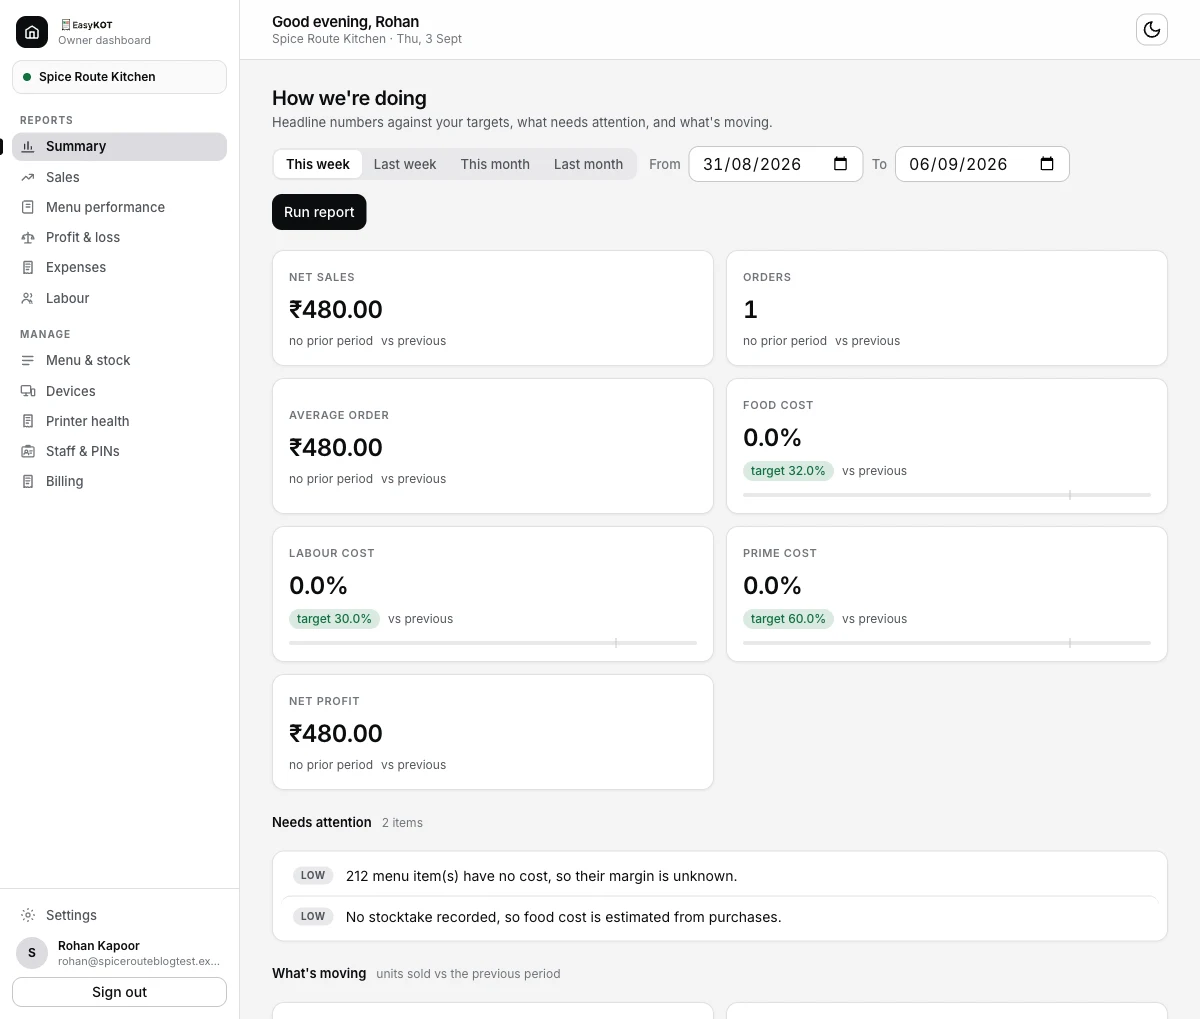This screenshot has width=1200, height=1019.
Task: Click the Average Order card
Action: coord(493,446)
